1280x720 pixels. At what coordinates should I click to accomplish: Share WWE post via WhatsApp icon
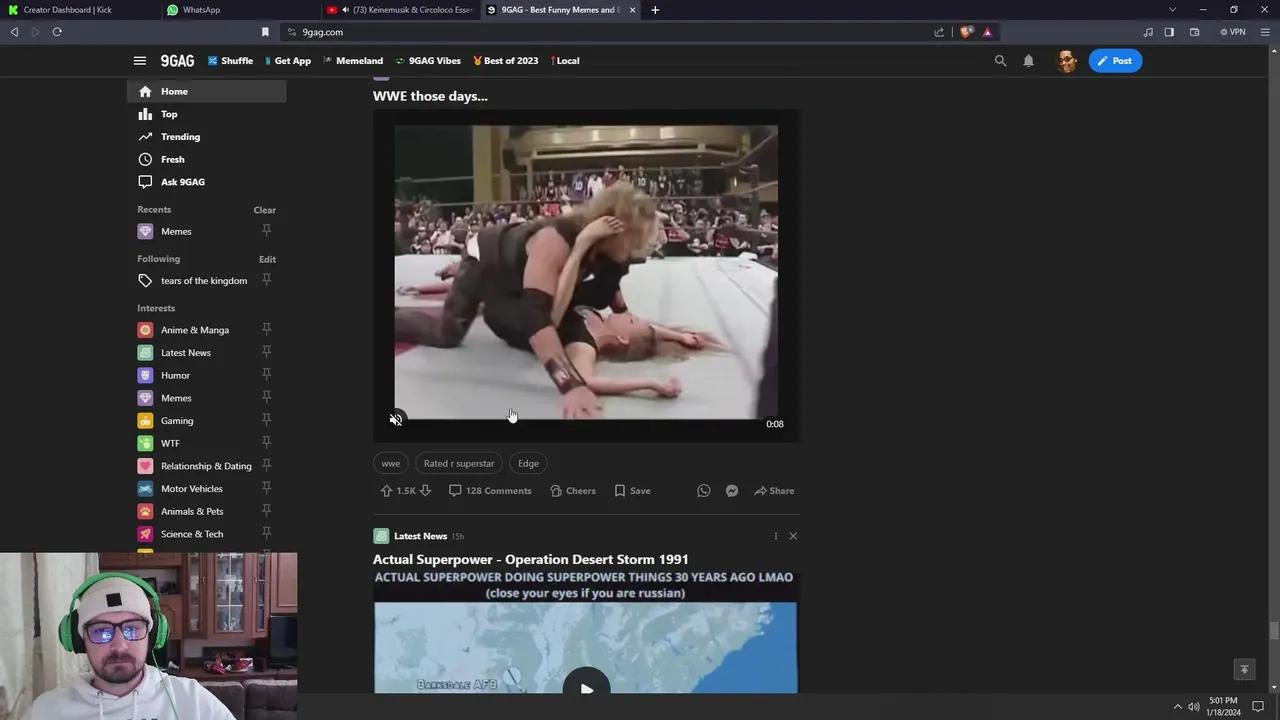tap(704, 491)
